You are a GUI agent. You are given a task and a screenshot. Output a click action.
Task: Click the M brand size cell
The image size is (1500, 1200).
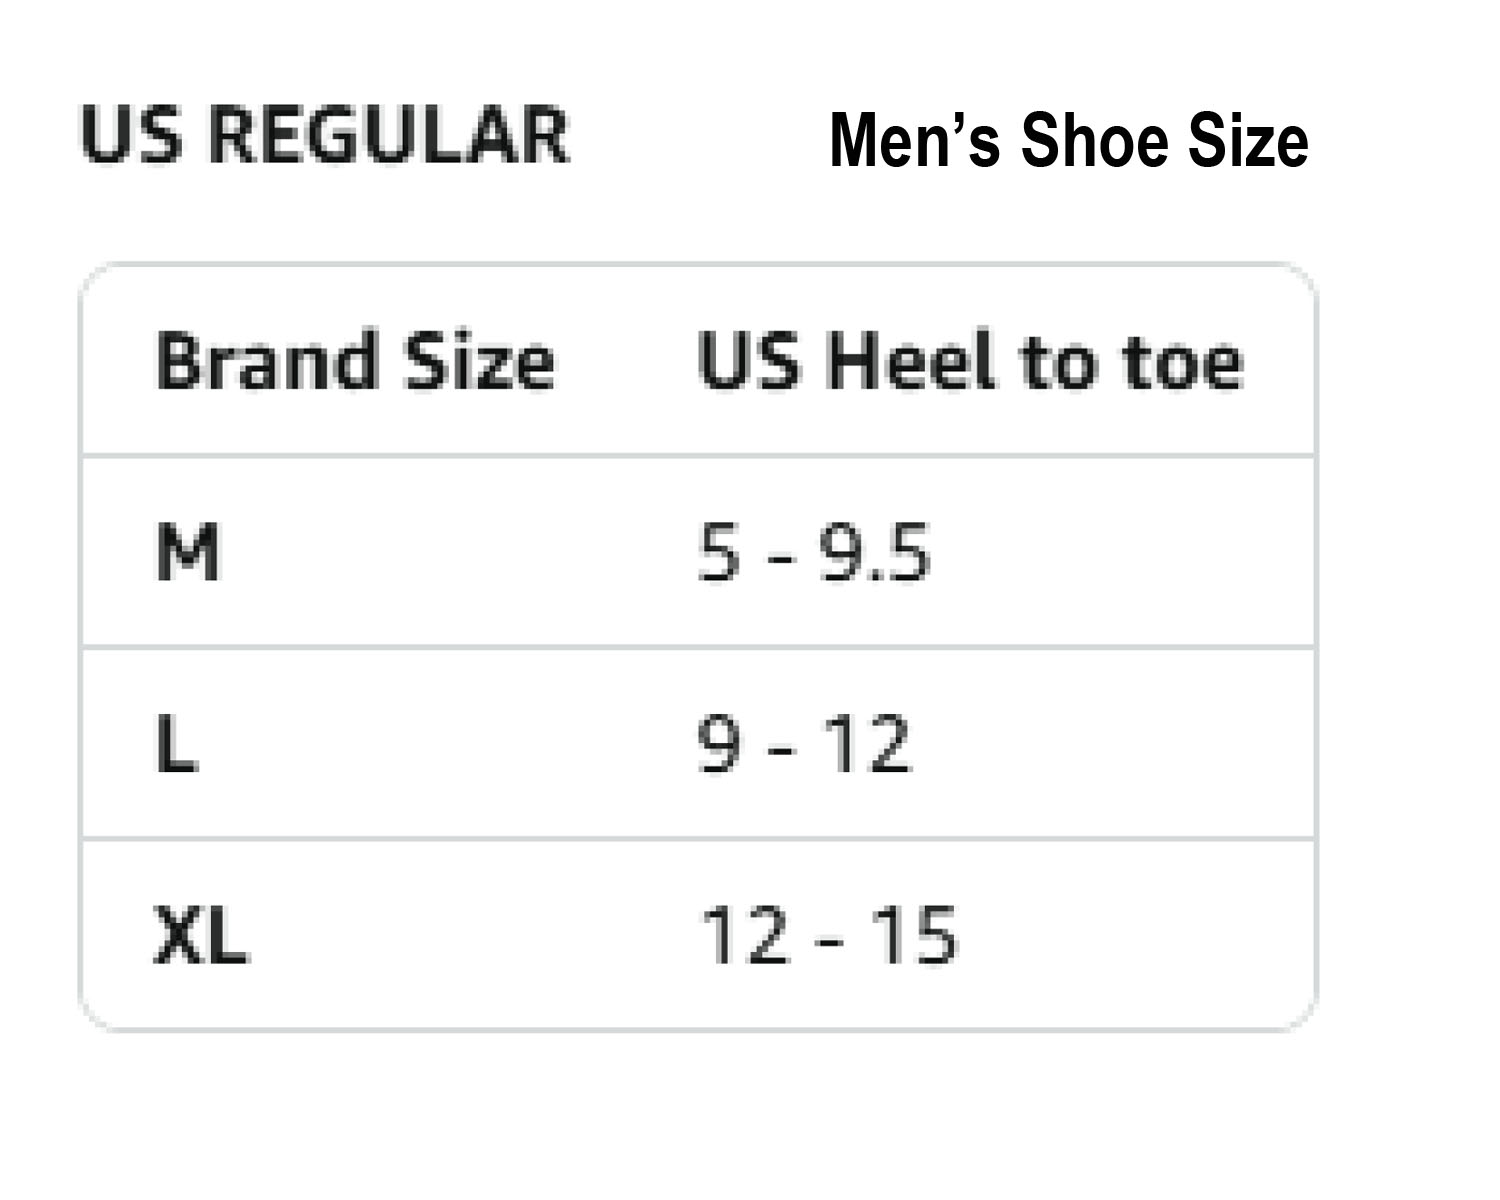[188, 552]
